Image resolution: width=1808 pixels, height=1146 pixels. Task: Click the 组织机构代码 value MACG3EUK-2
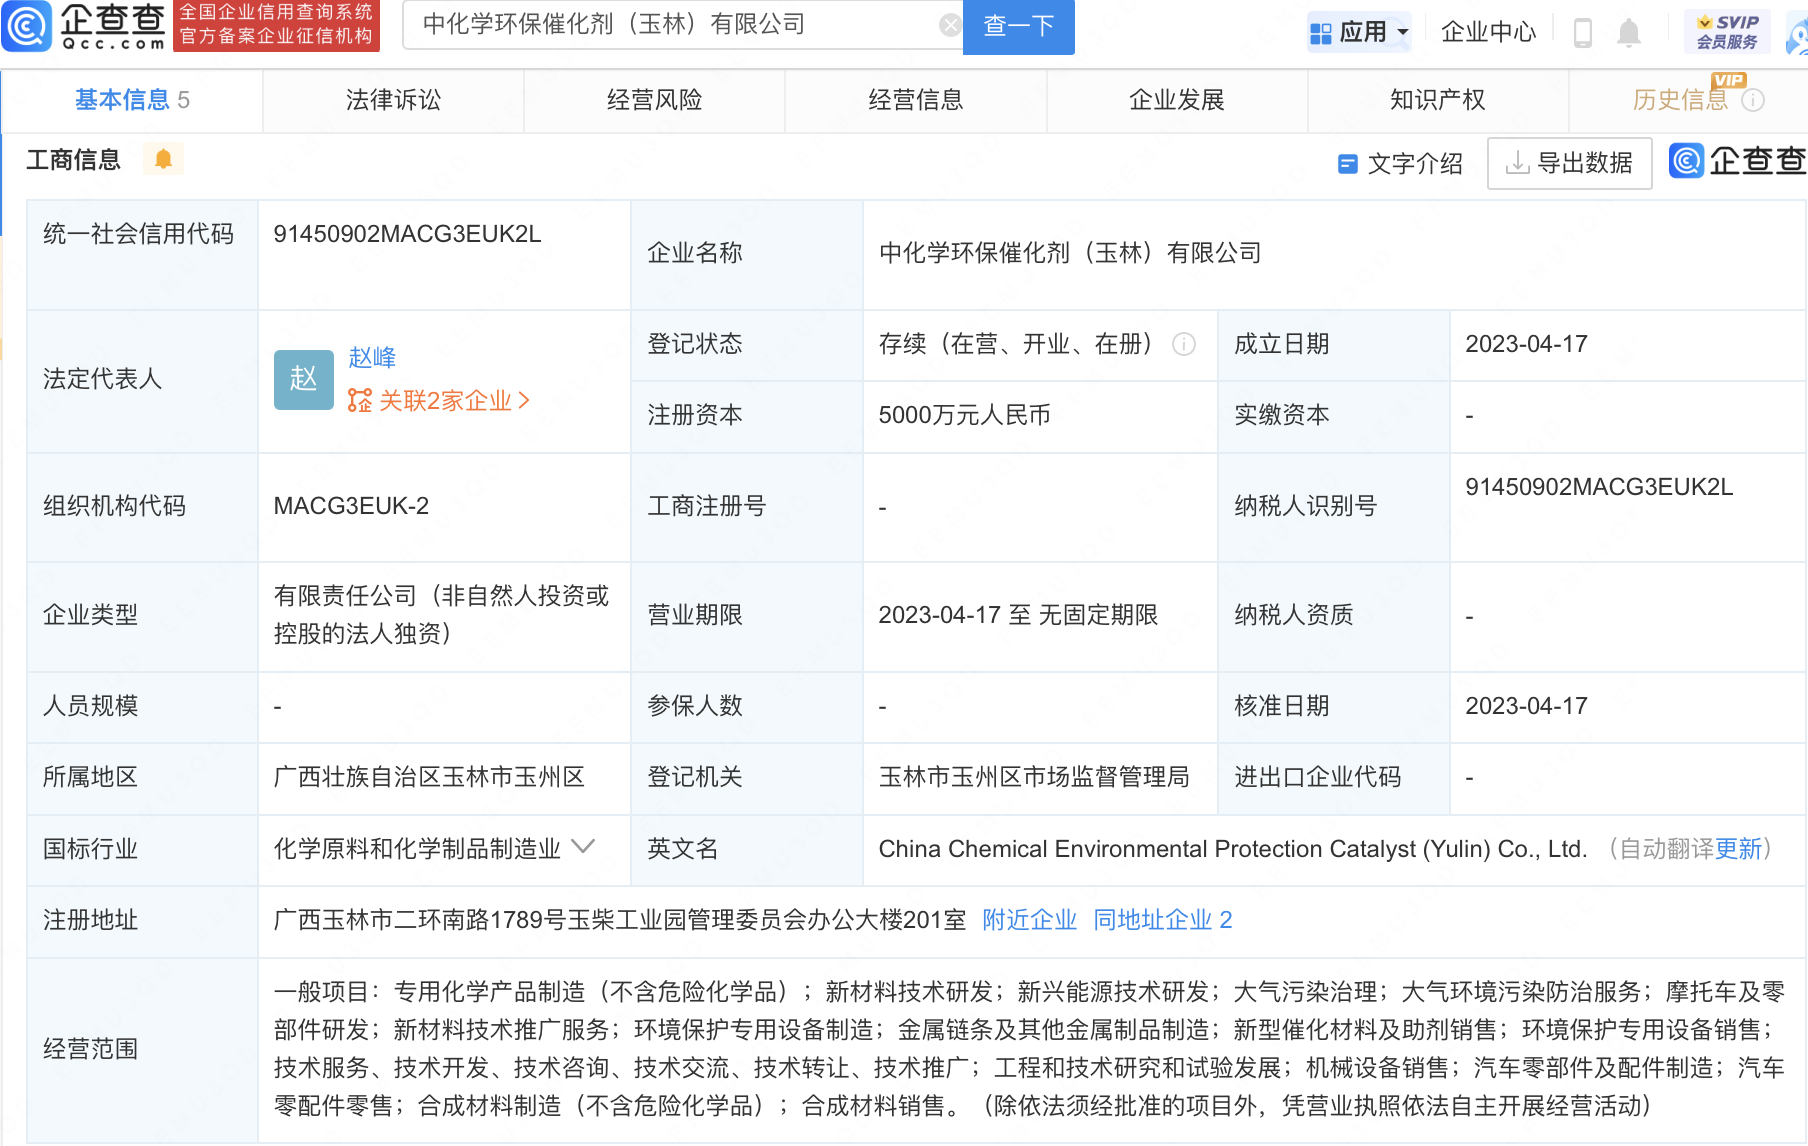(x=351, y=506)
